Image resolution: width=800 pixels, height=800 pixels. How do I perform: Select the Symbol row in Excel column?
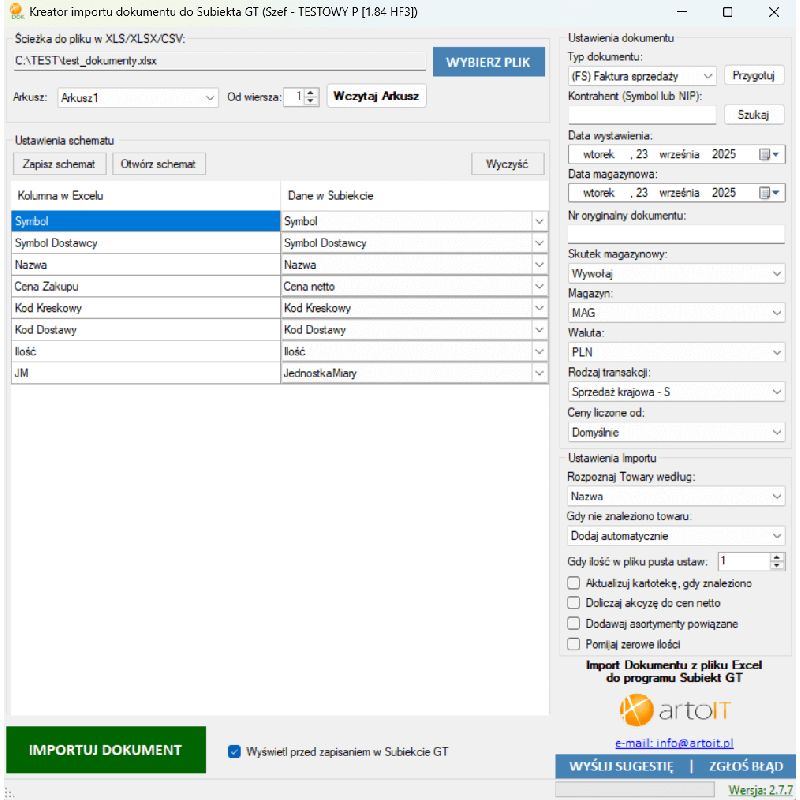(x=144, y=221)
